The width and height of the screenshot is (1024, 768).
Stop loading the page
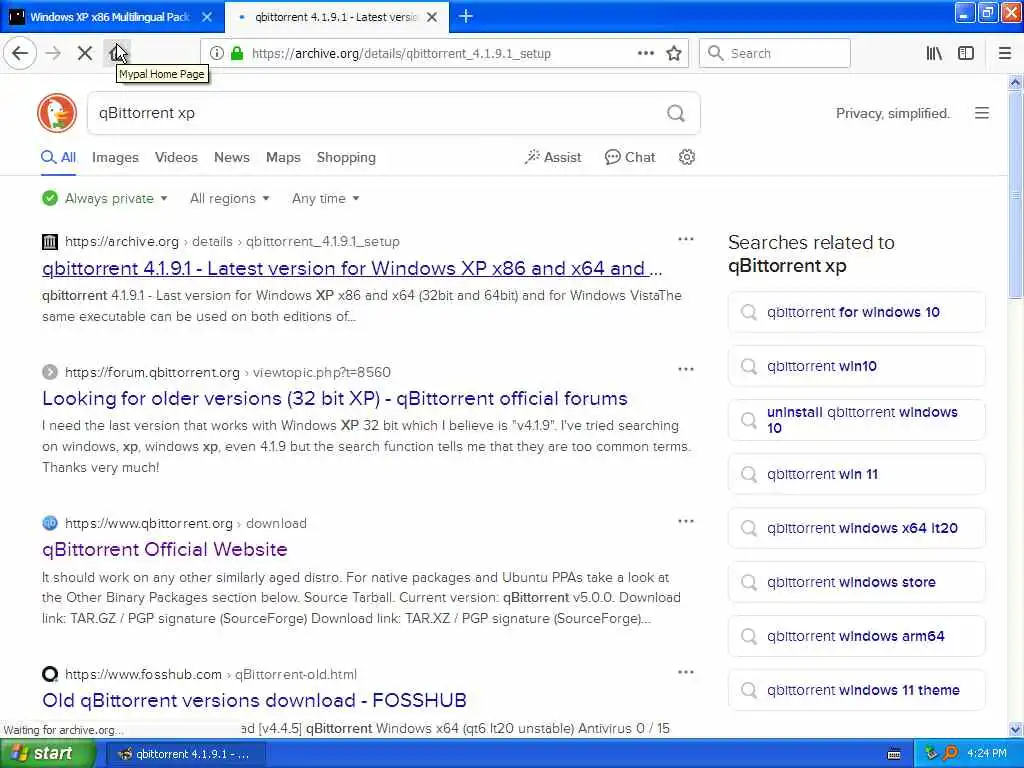pyautogui.click(x=85, y=53)
